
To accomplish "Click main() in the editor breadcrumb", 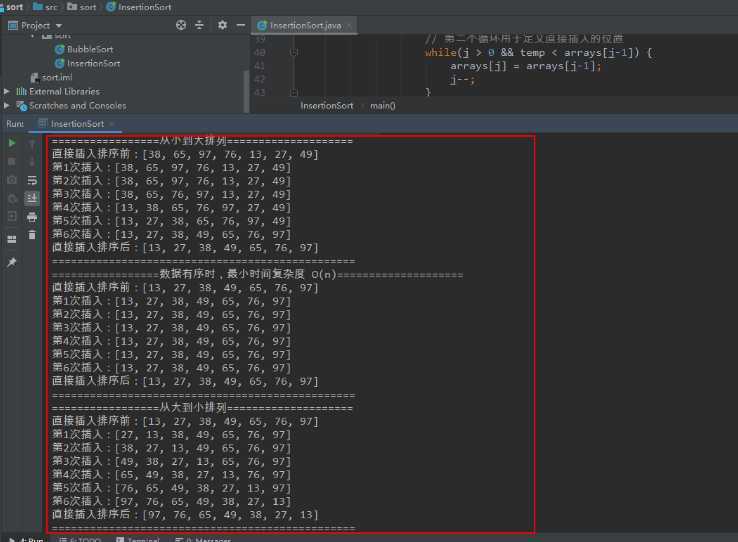I will 383,105.
